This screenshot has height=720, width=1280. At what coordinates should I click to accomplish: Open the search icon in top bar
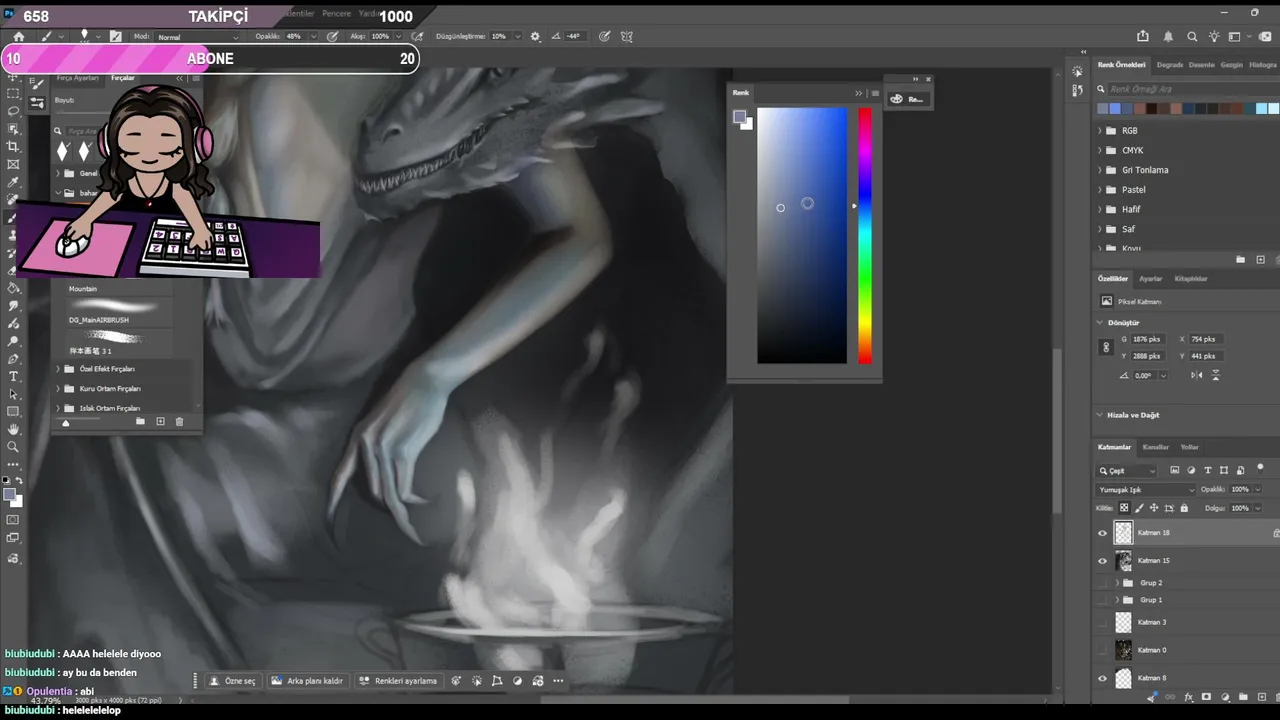[x=1192, y=37]
